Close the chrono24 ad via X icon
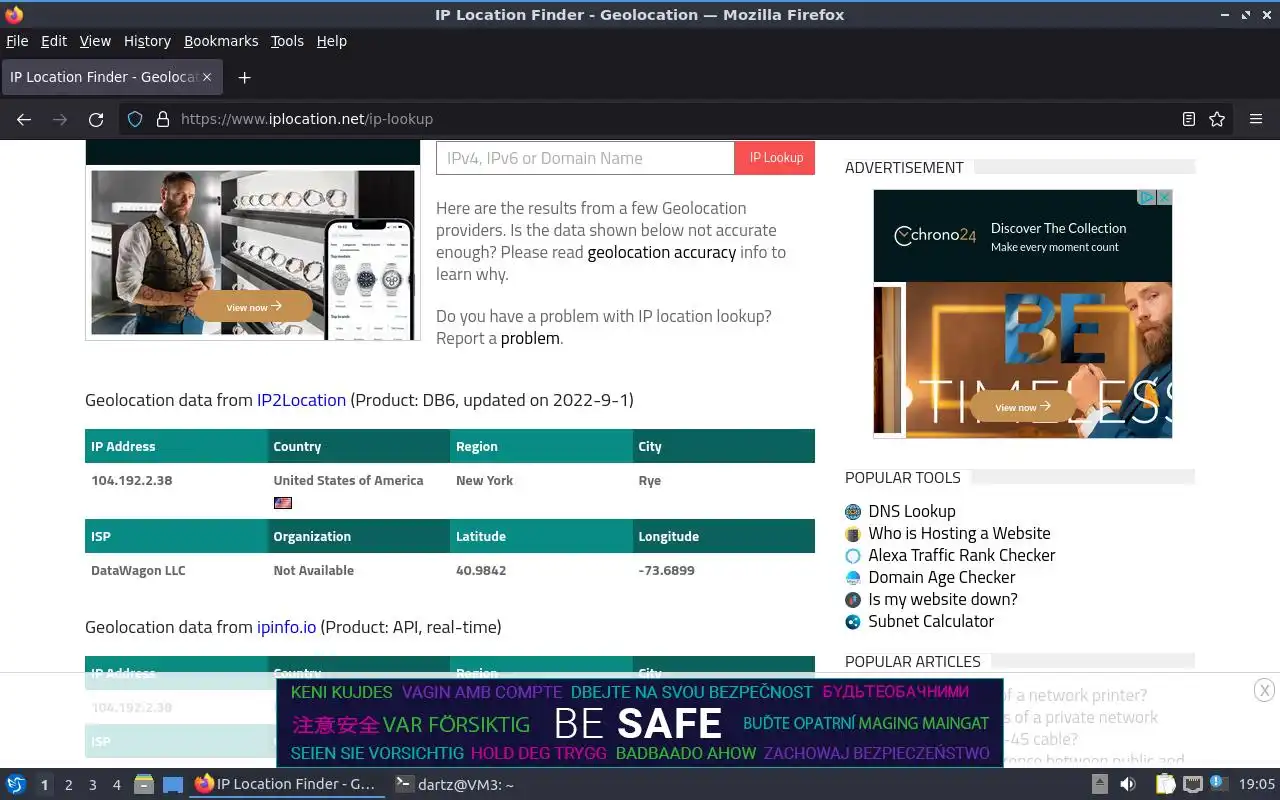This screenshot has width=1280, height=800. (1164, 198)
